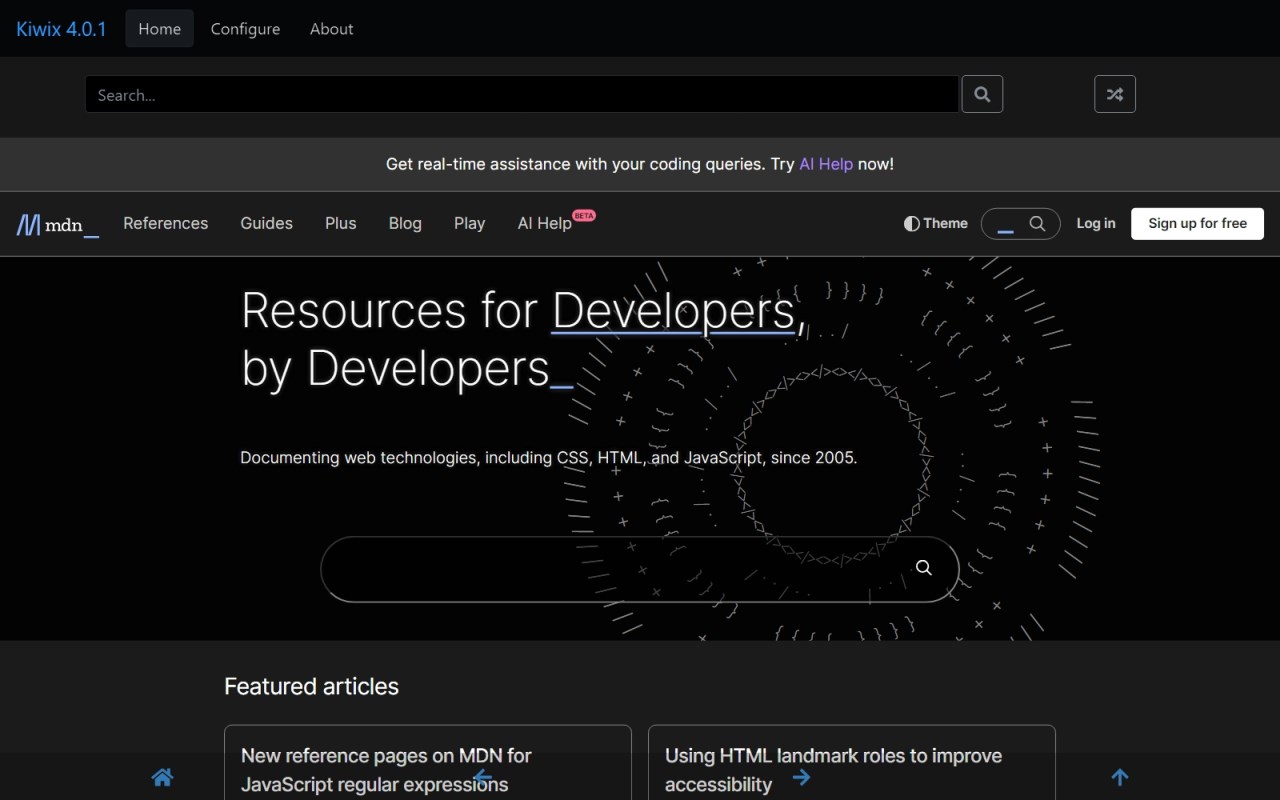
Task: Open AI Help in the MDN navigation
Action: [x=545, y=223]
